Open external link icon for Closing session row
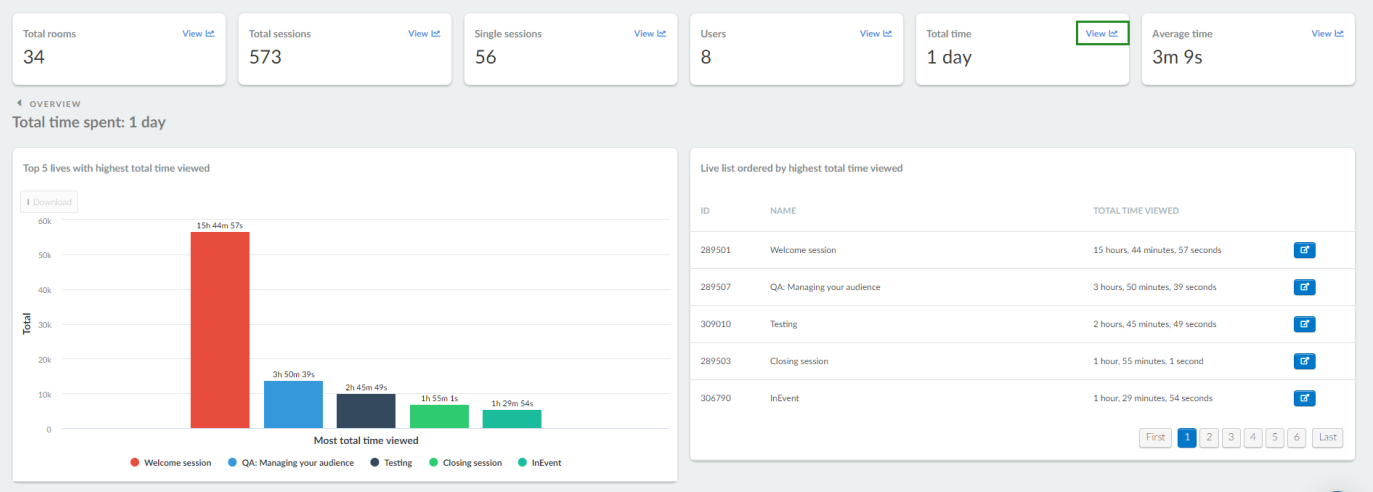This screenshot has width=1373, height=492. [1304, 361]
